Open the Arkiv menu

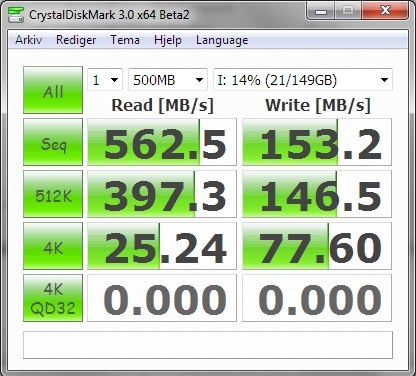click(x=29, y=40)
